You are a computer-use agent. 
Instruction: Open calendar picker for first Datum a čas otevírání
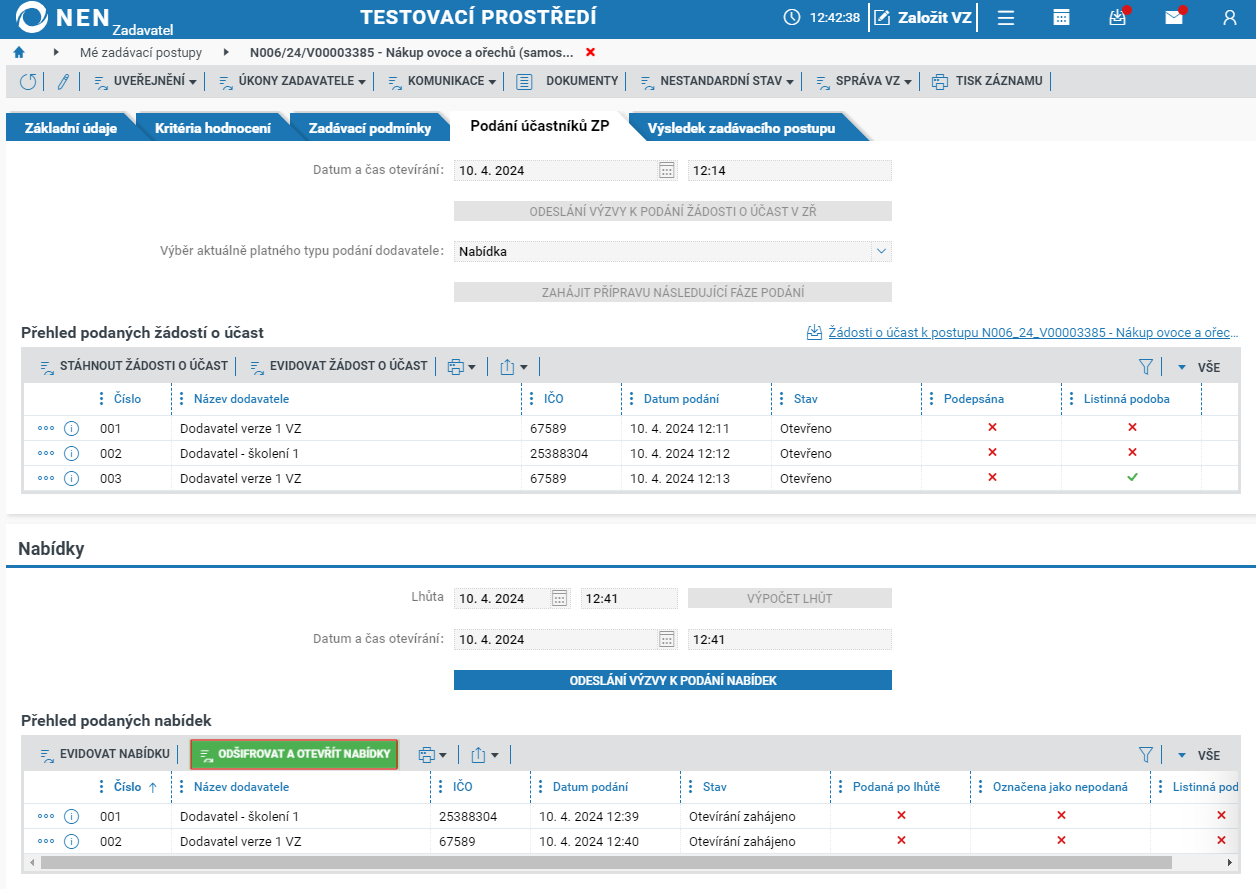pos(667,171)
